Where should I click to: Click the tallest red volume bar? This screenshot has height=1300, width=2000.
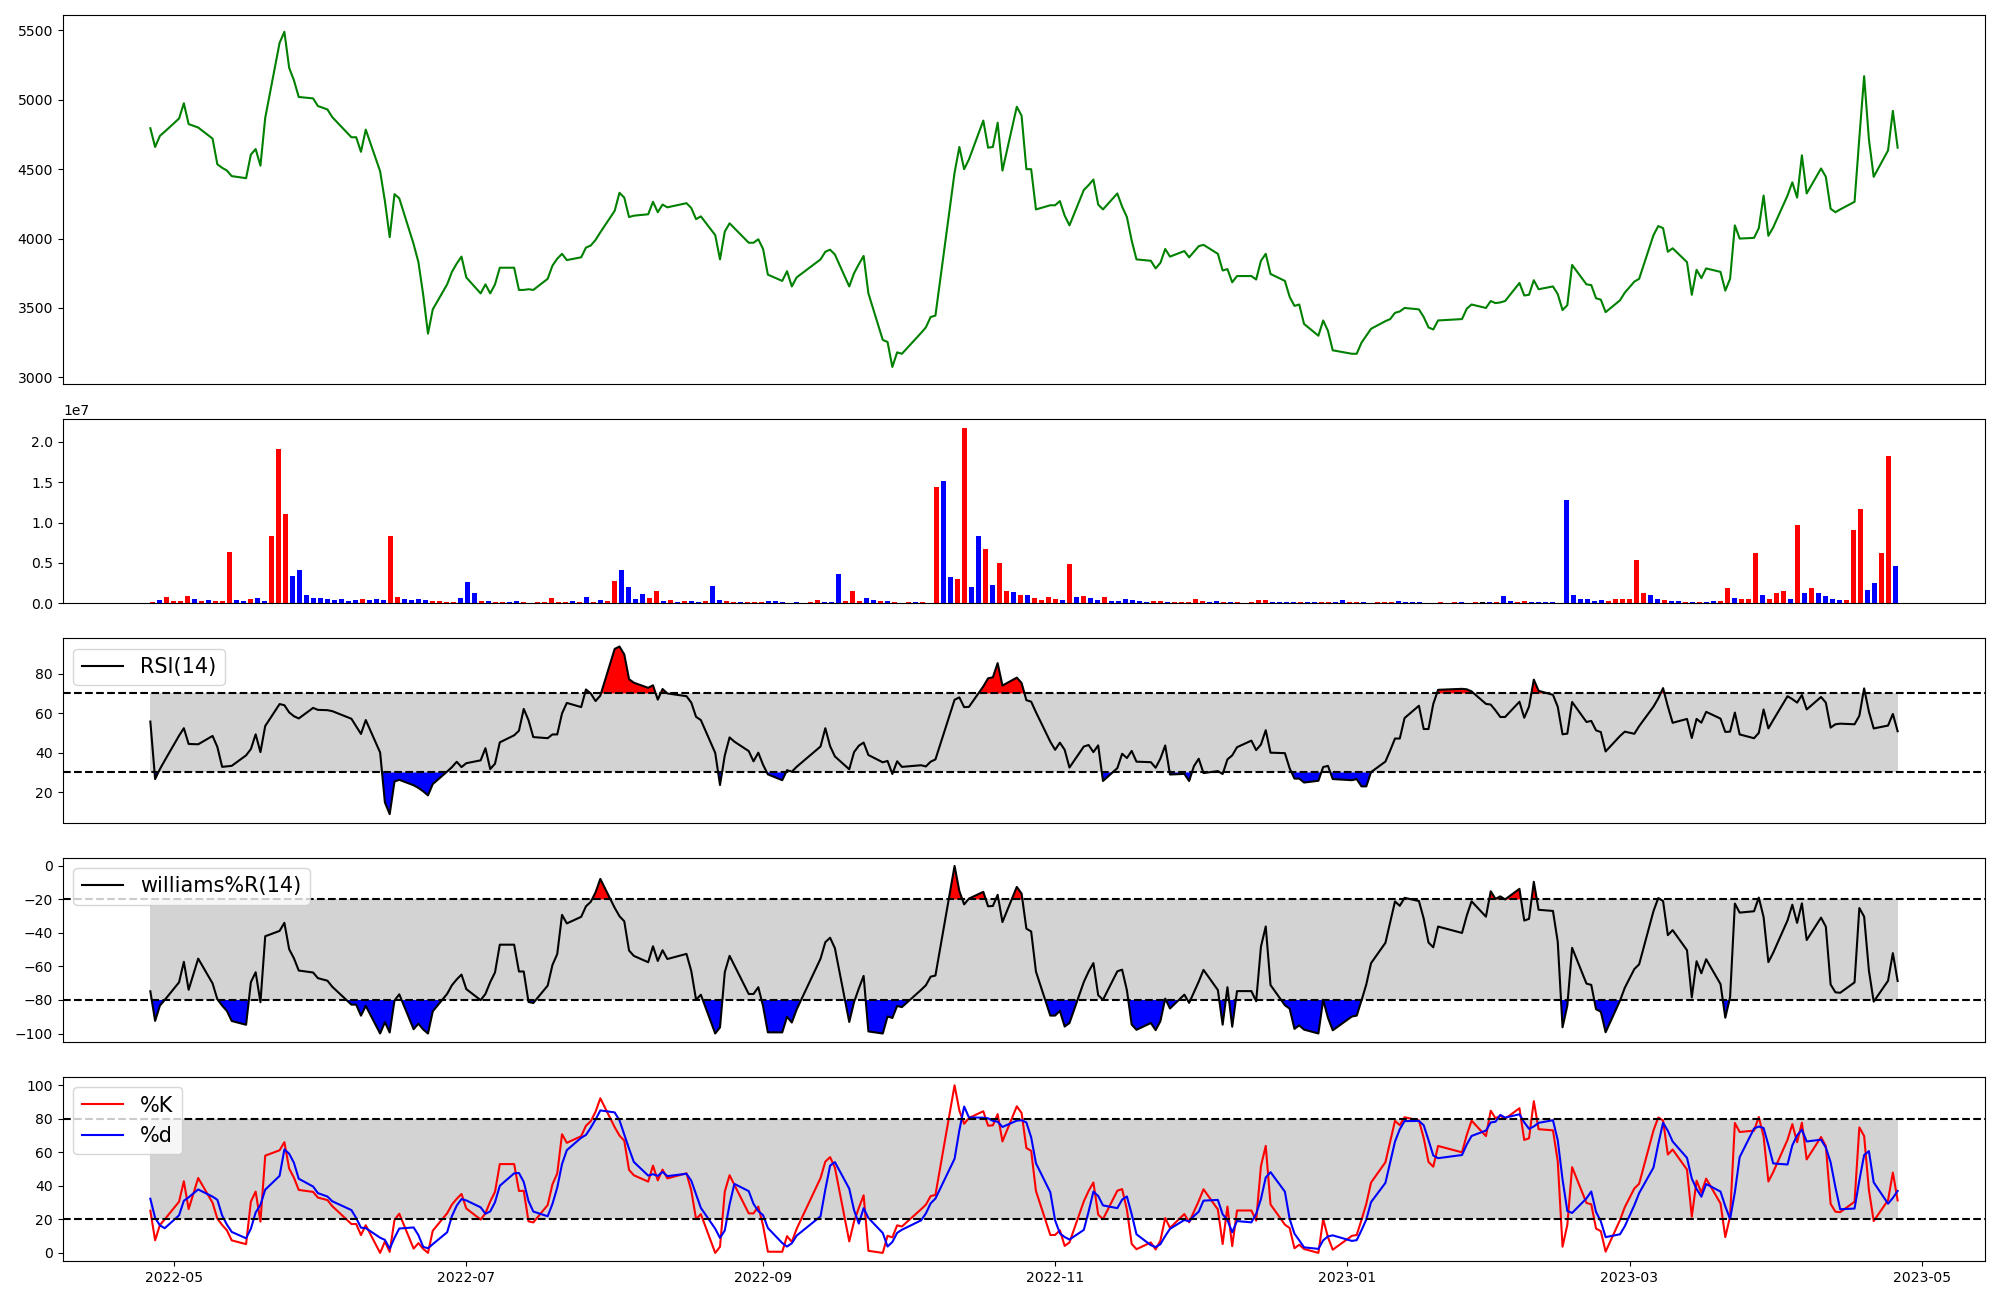point(964,515)
